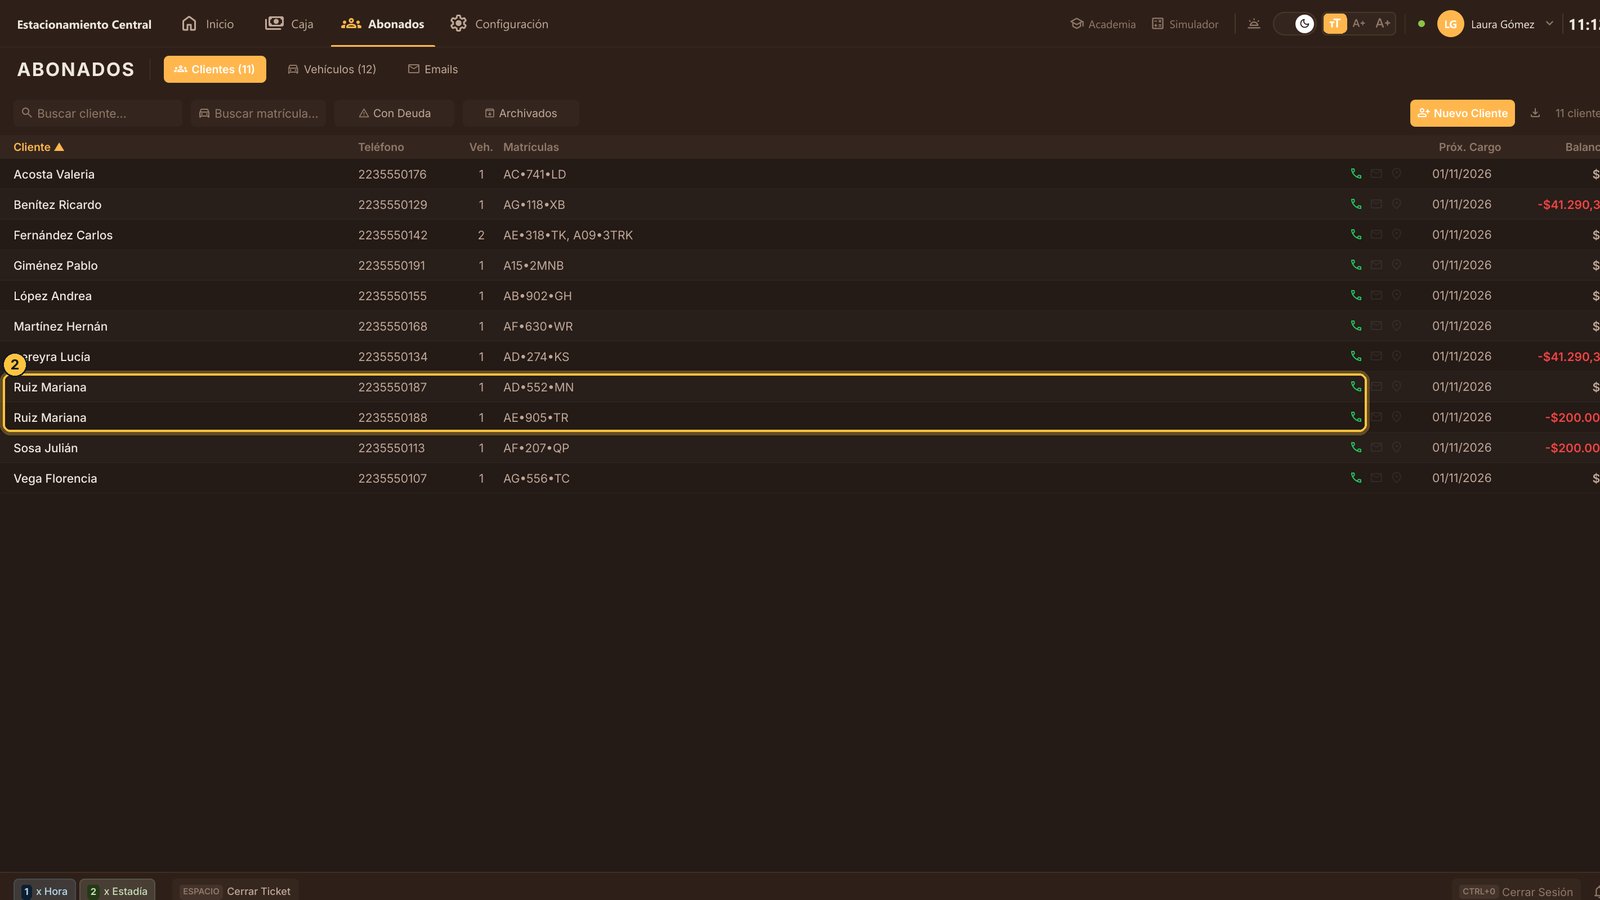
Task: Expand the Laura Gómez user menu chevron
Action: pos(1549,24)
